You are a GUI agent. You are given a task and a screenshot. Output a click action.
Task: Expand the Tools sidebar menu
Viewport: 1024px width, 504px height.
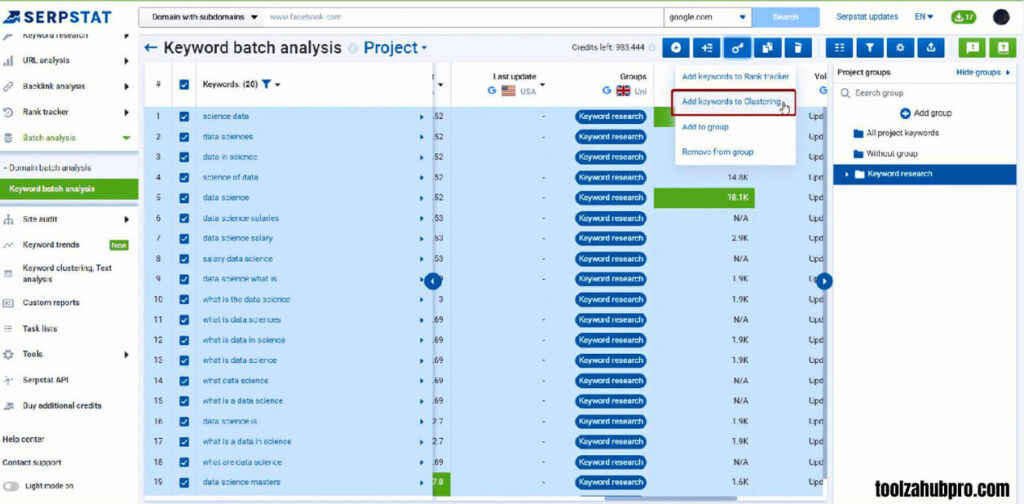click(x=126, y=354)
